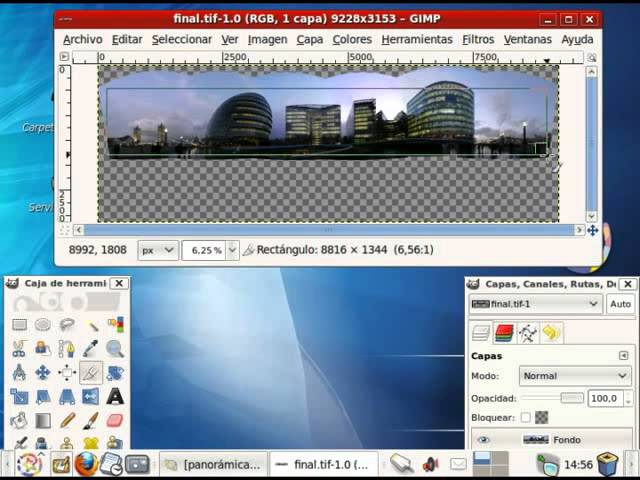640x480 pixels.
Task: Select the Scissors Select tool
Action: [19, 349]
